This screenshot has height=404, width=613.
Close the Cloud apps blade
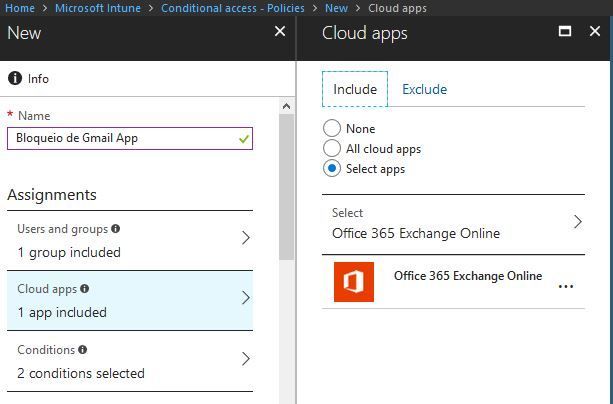click(x=595, y=32)
